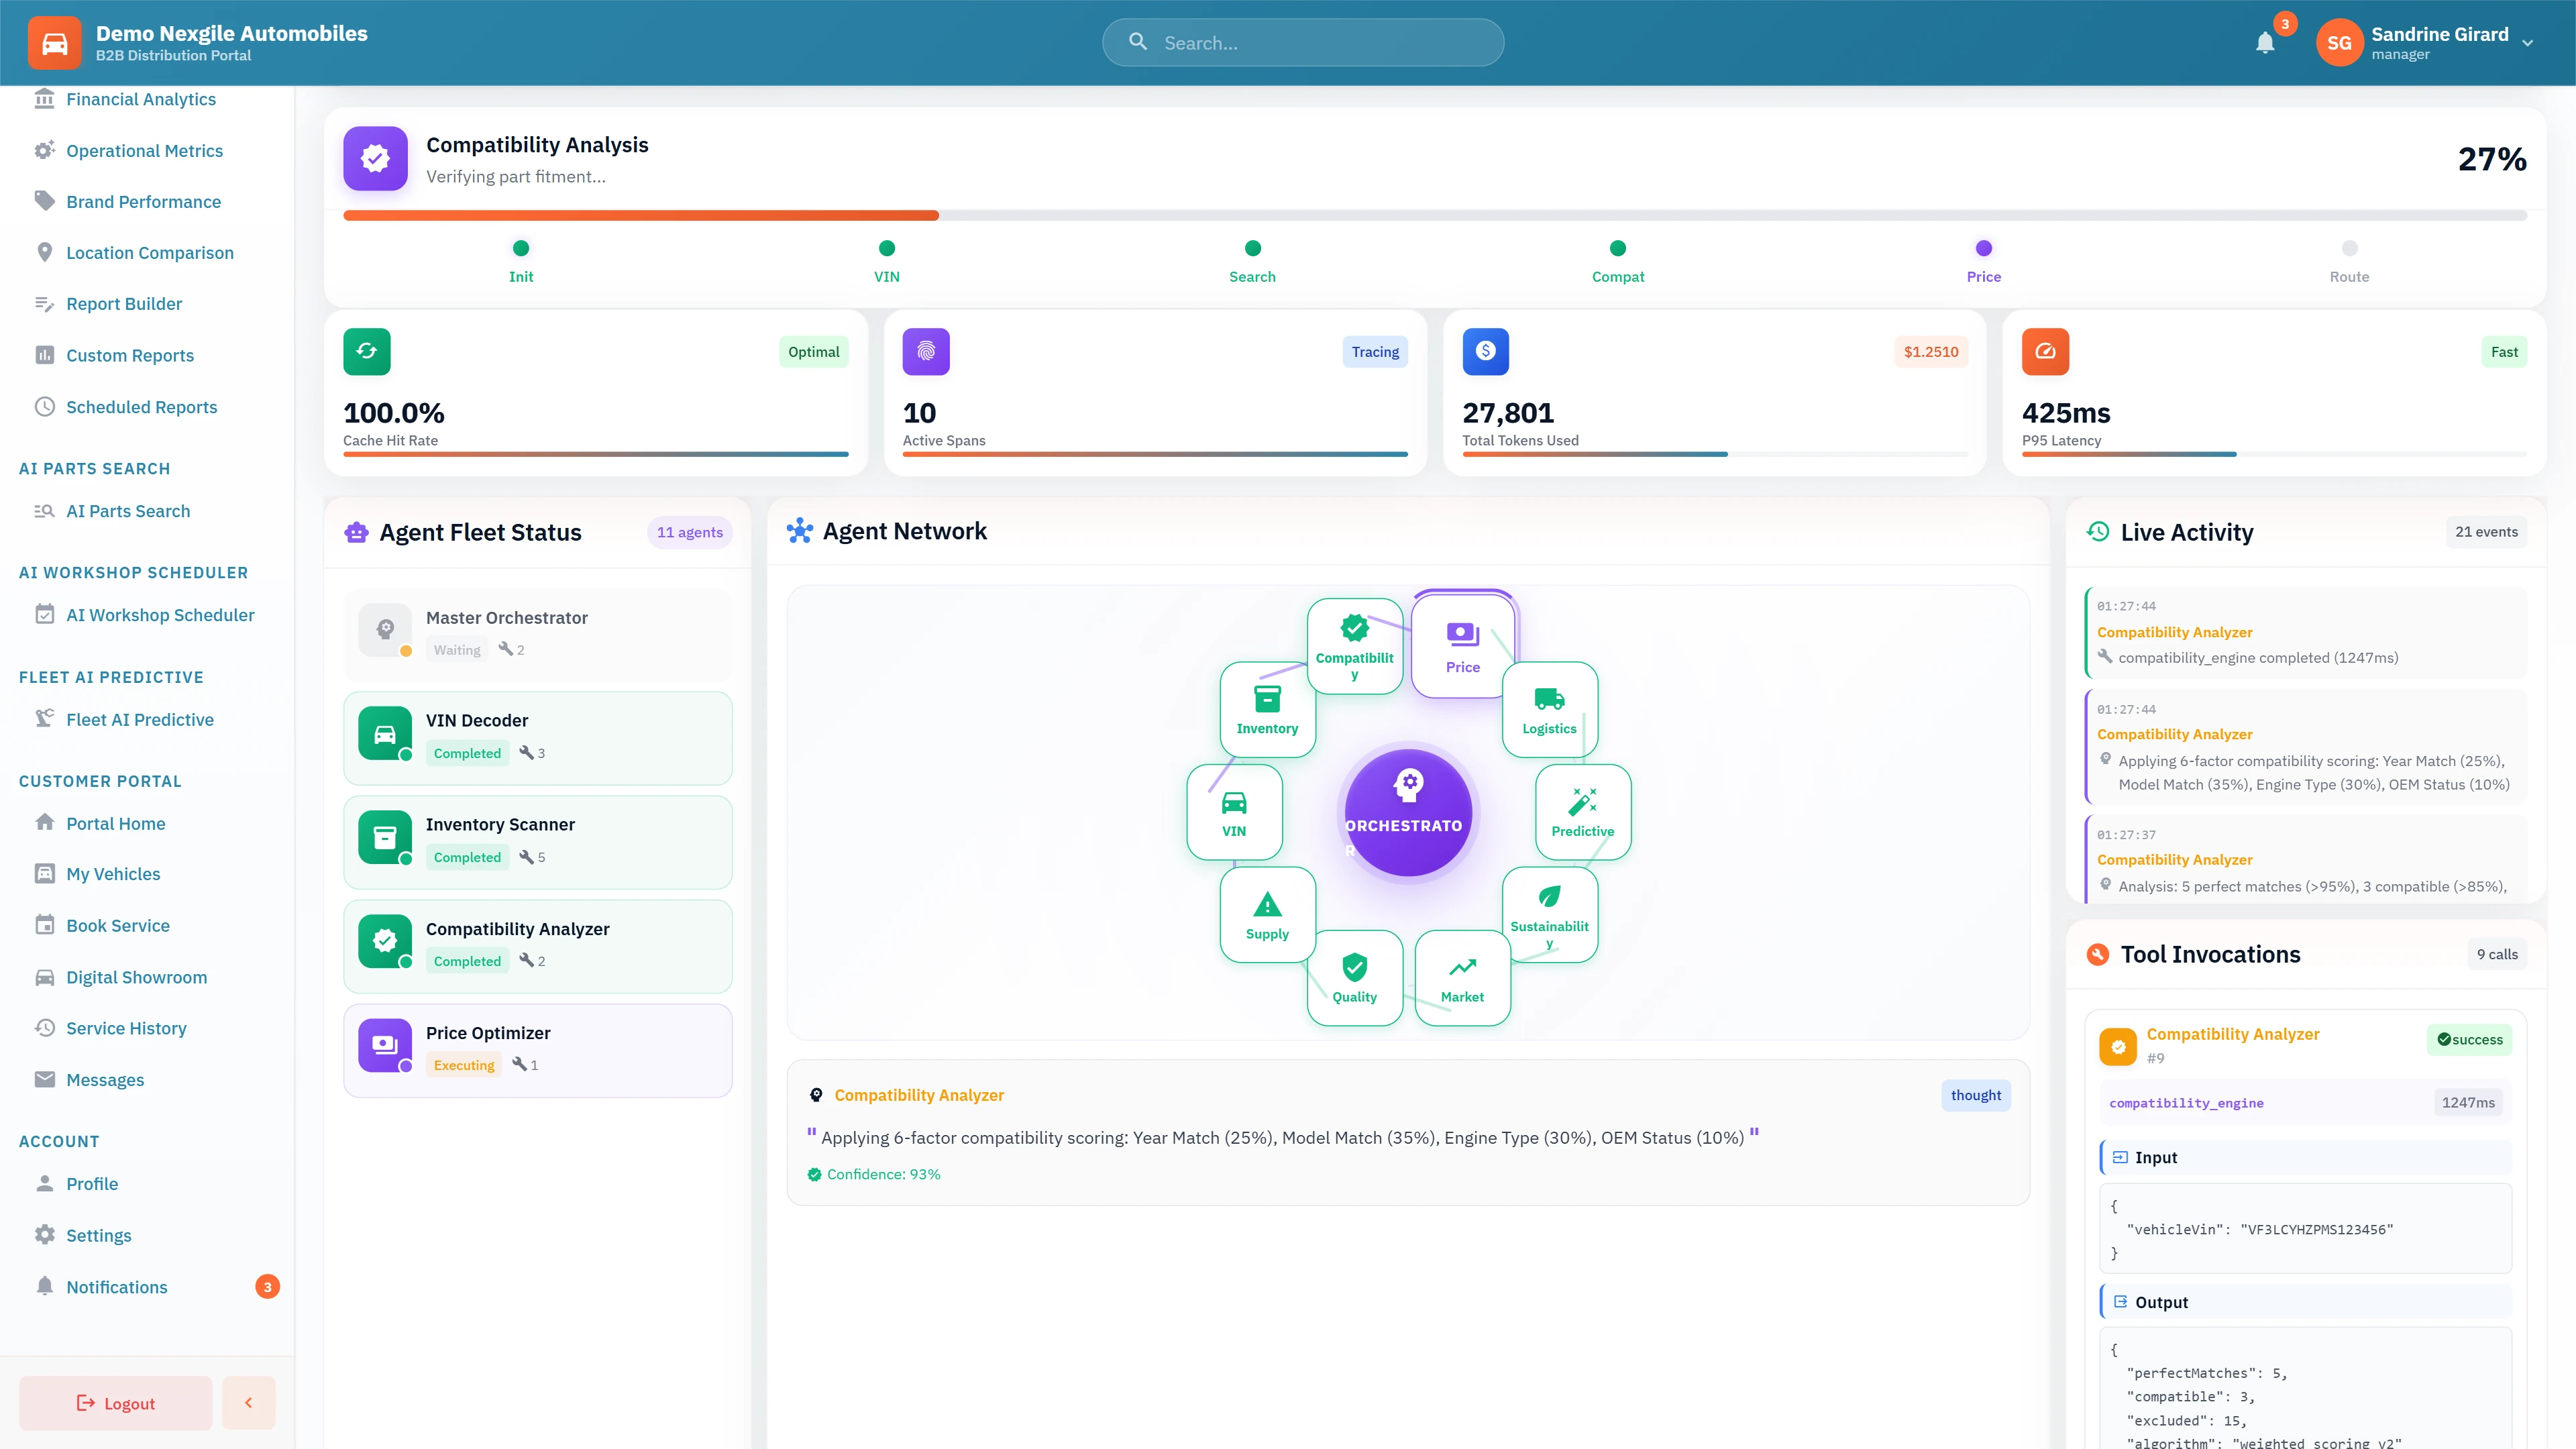Expand the Input section of Compatibility Analyzer
This screenshot has width=2576, height=1449.
tap(2156, 1157)
